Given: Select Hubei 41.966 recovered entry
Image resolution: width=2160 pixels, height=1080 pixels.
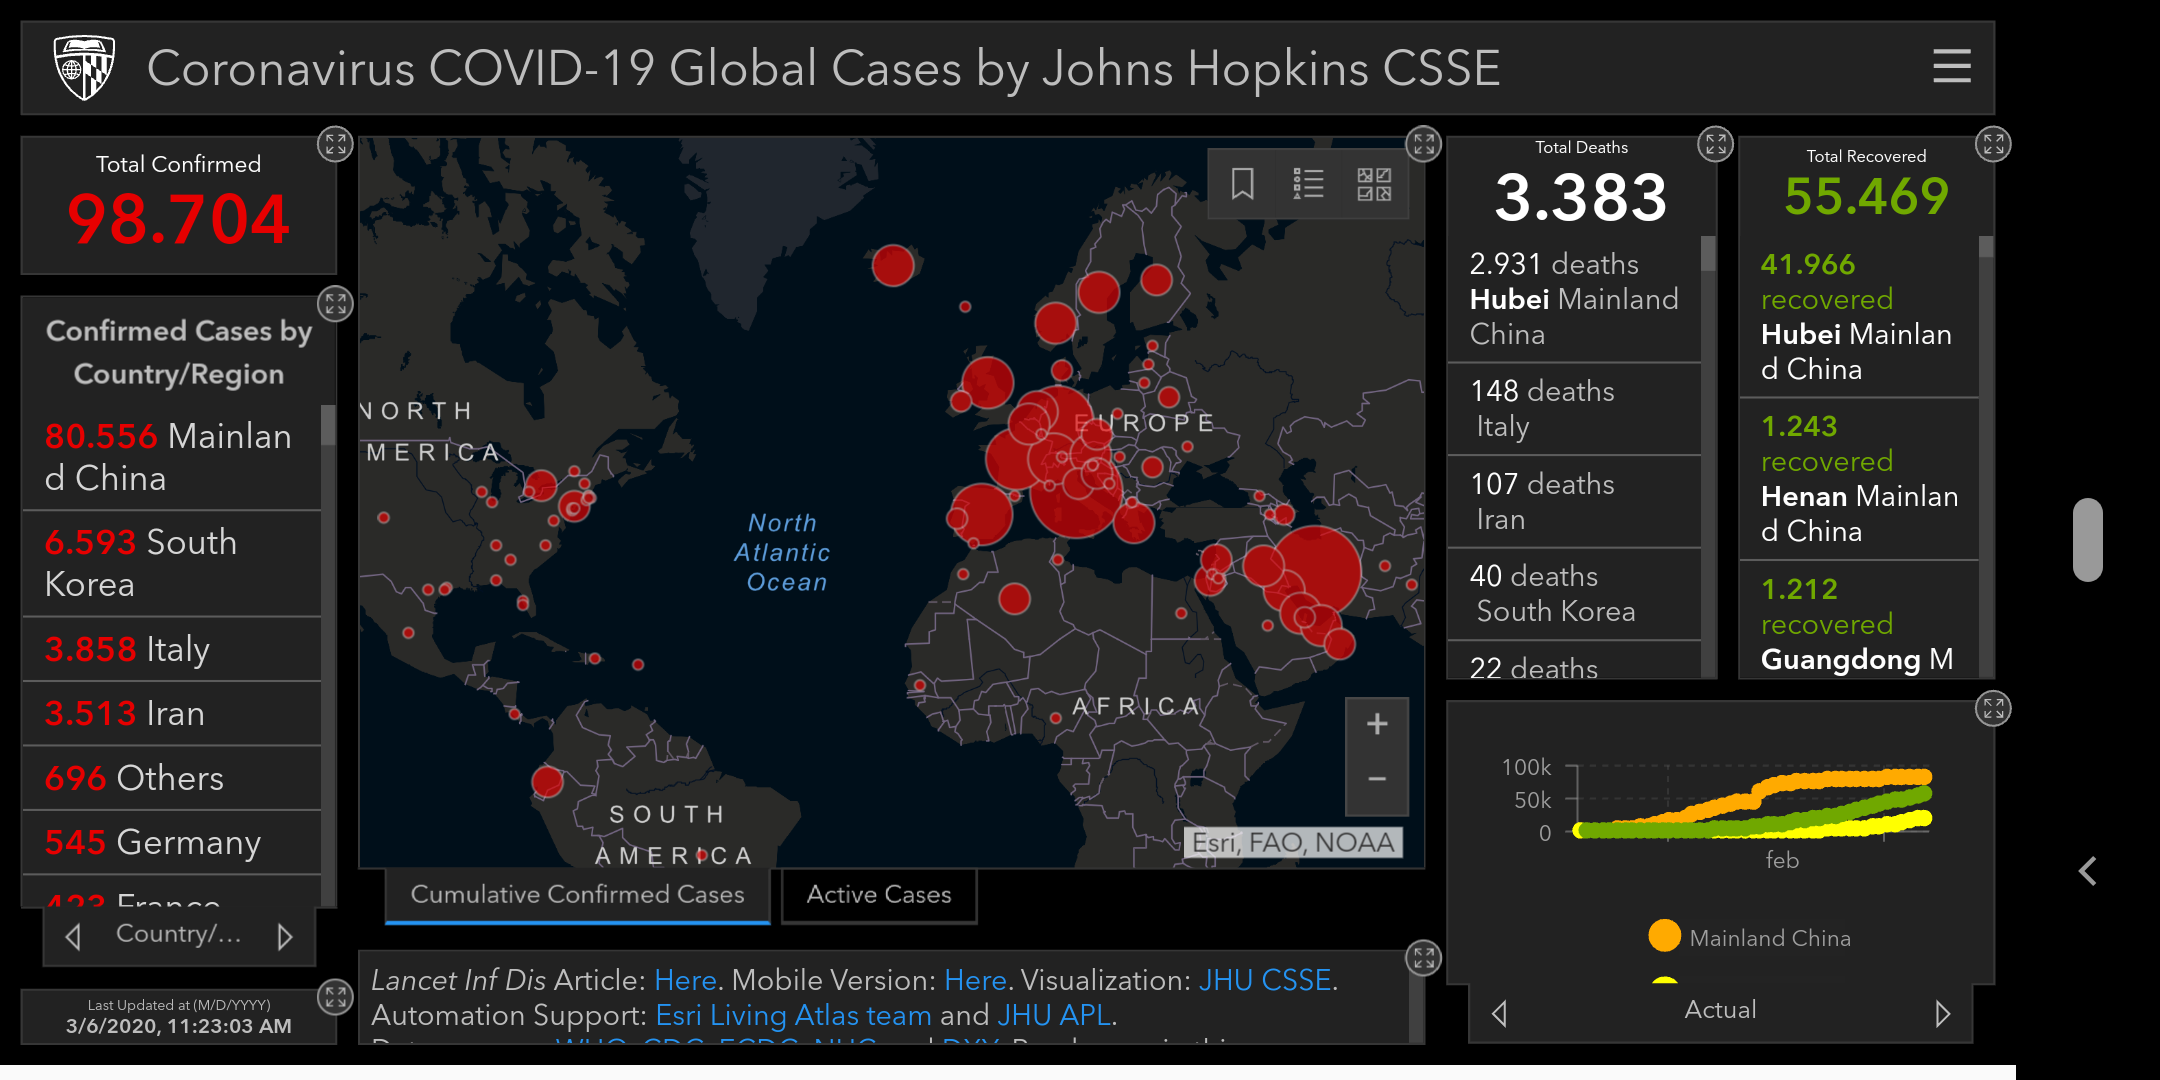Looking at the screenshot, I should pos(1859,316).
